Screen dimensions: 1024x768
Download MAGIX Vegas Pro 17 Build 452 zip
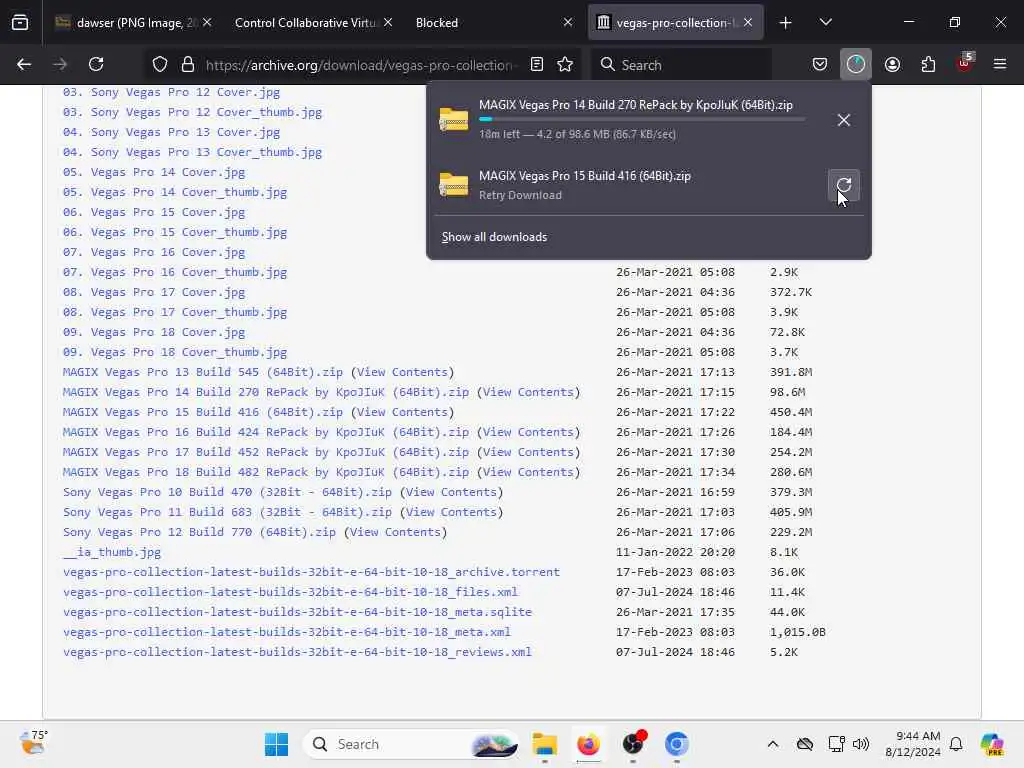(266, 452)
